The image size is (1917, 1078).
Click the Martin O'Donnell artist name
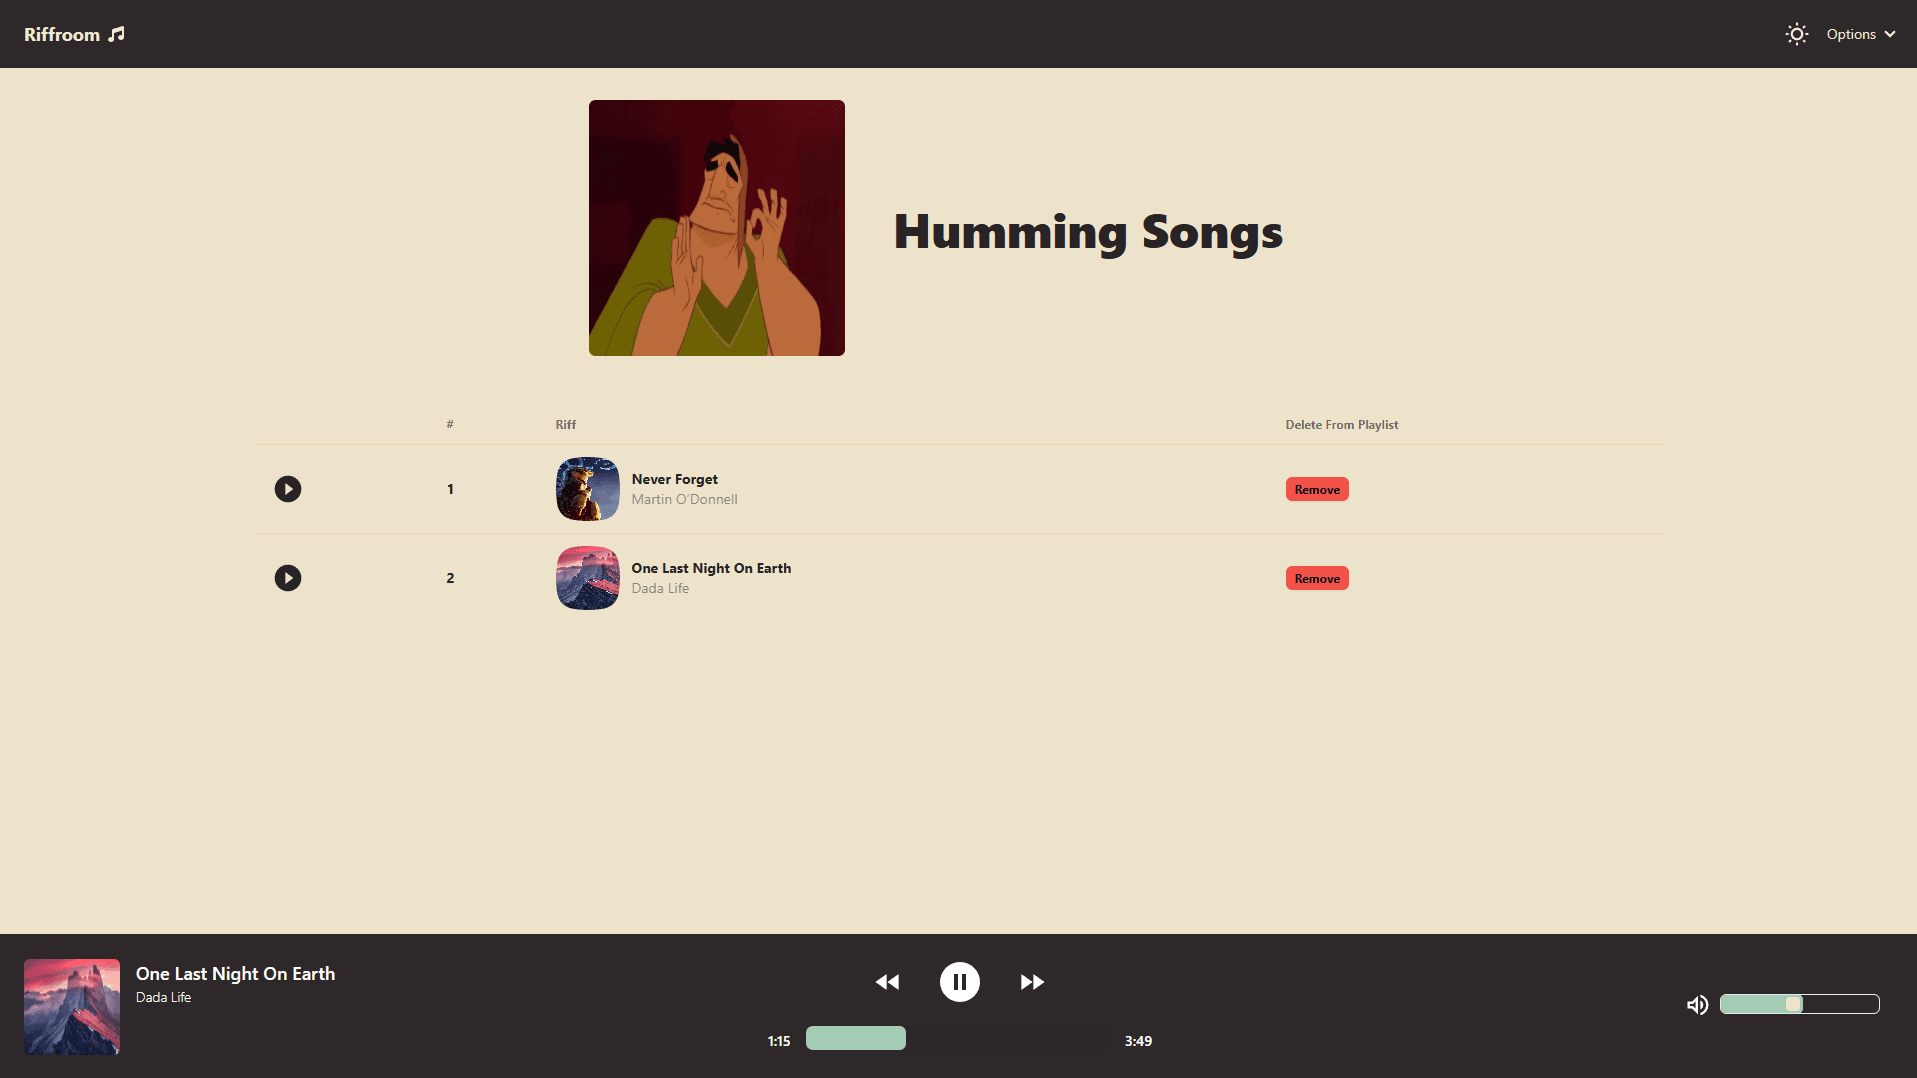[684, 499]
